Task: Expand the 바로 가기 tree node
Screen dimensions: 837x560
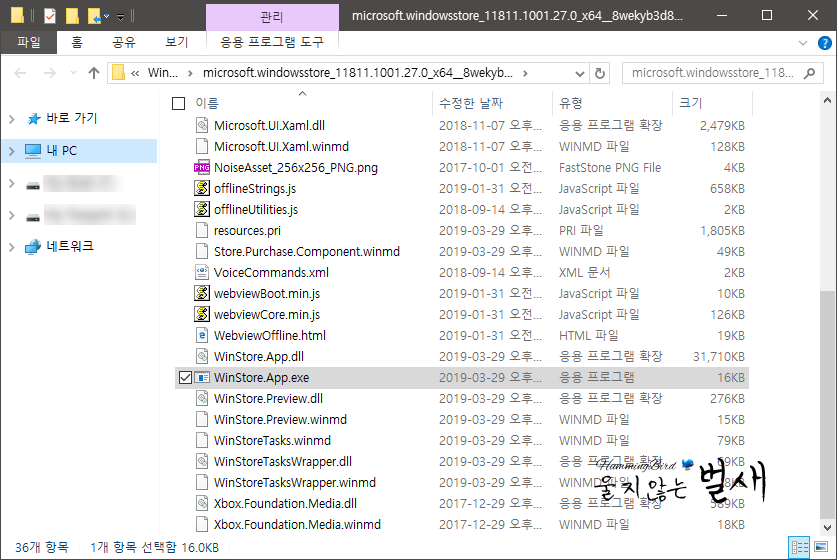Action: click(12, 119)
